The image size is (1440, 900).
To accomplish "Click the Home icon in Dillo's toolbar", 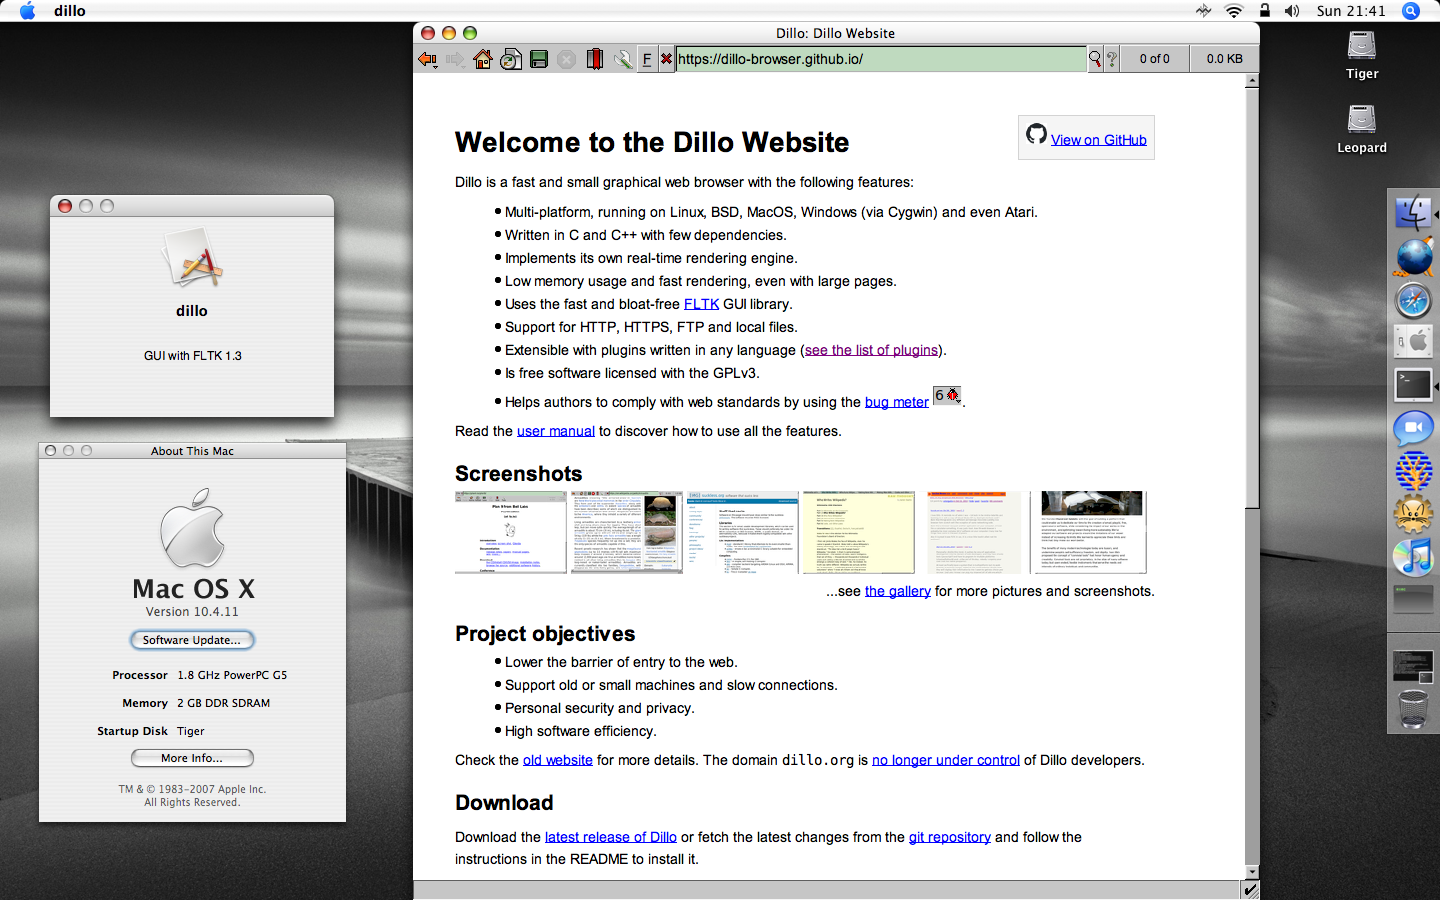I will tap(484, 58).
